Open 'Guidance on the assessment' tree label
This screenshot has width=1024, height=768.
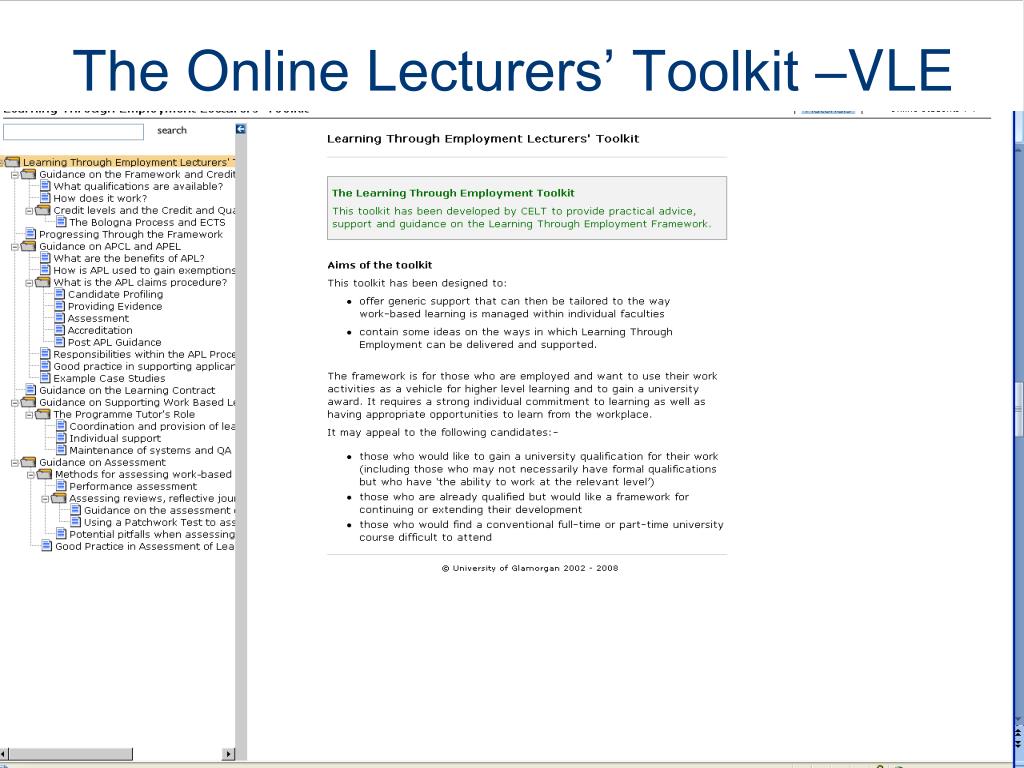pyautogui.click(x=159, y=510)
